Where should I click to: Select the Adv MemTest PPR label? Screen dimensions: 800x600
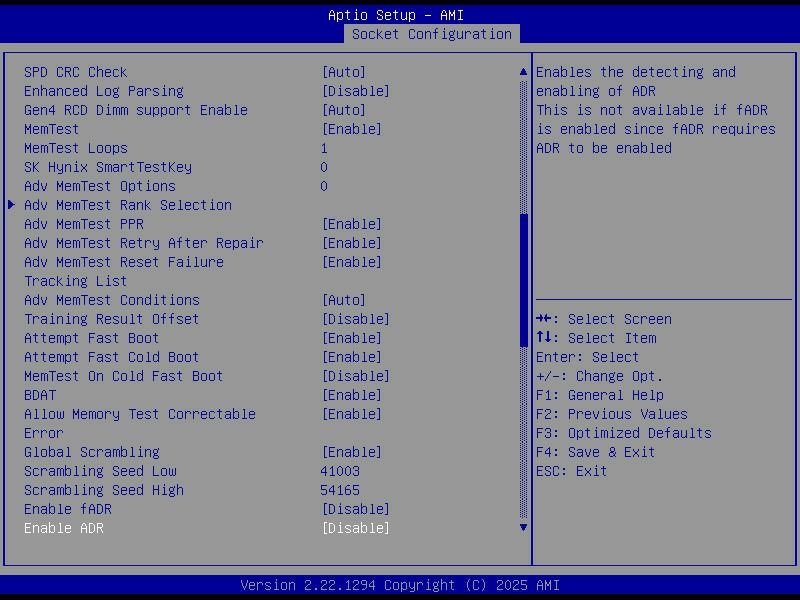point(84,224)
